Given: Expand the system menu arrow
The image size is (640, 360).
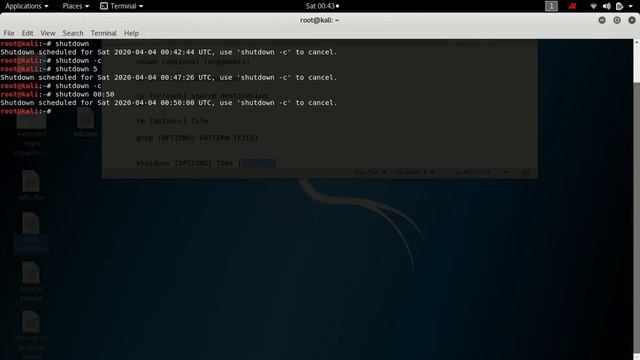Looking at the screenshot, I should 630,6.
